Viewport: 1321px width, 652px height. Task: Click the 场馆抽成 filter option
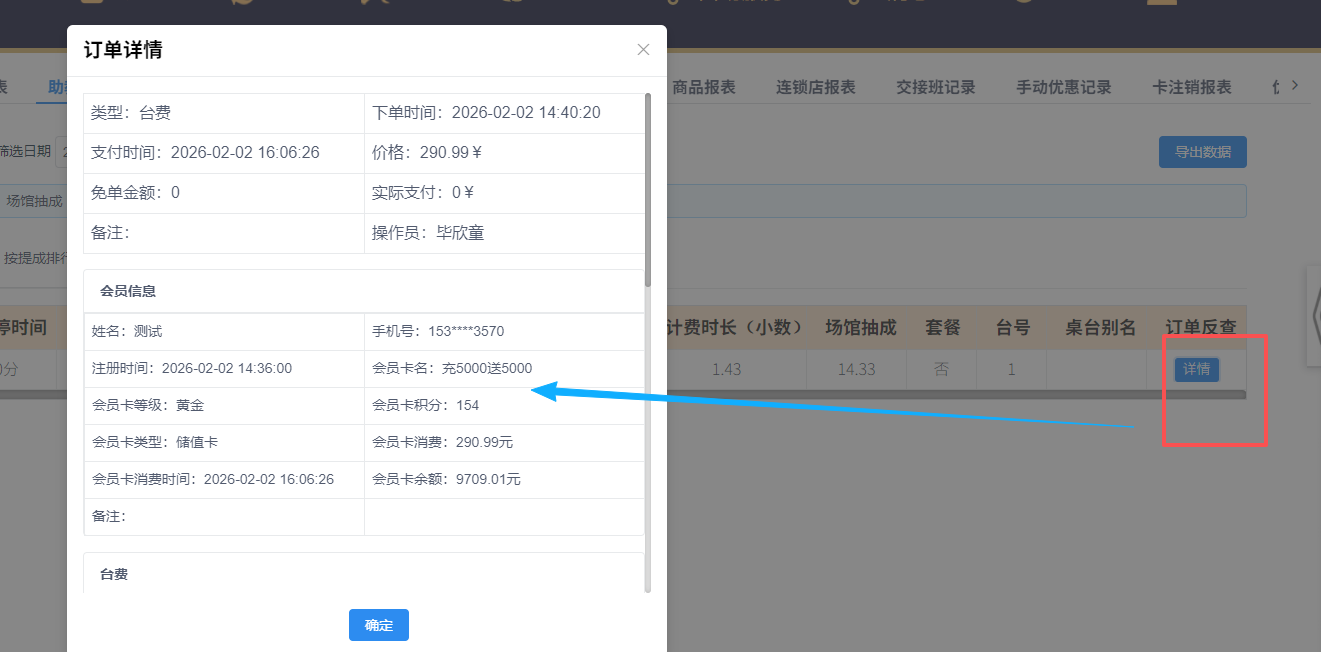35,200
